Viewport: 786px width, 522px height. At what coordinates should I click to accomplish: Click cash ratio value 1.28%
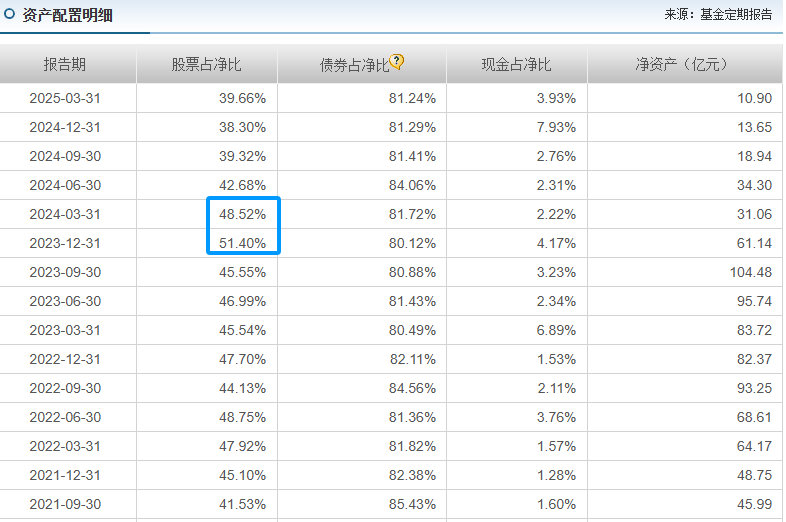click(556, 475)
